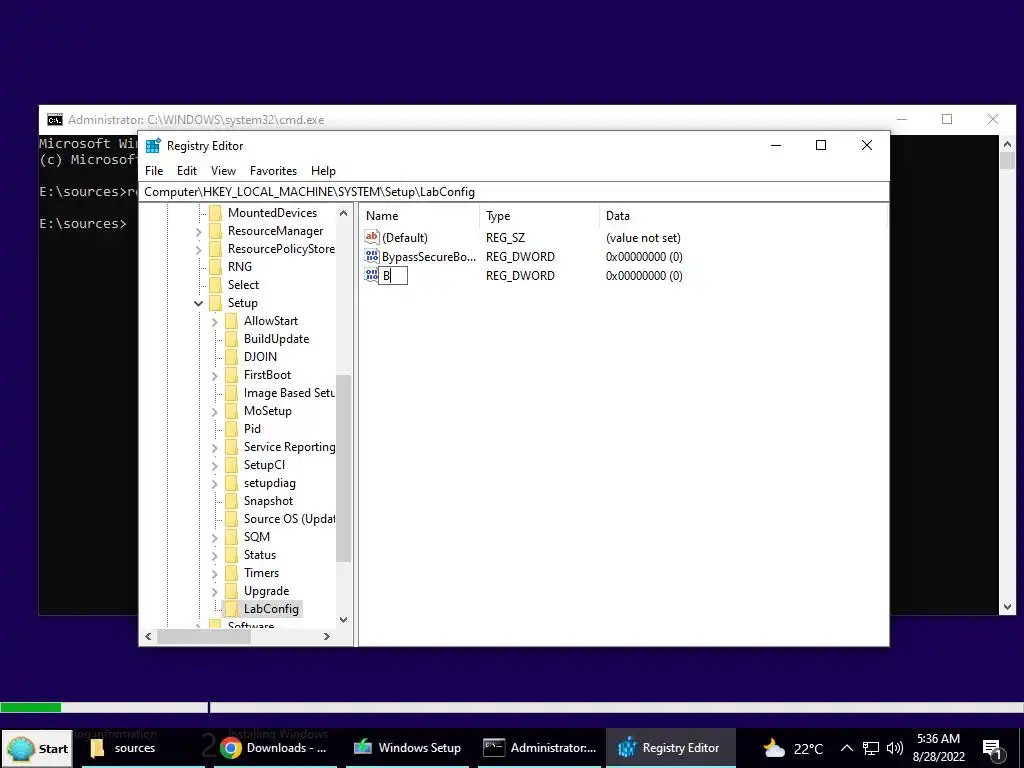The image size is (1024, 768).
Task: Expand the Upgrade key
Action: click(x=215, y=592)
